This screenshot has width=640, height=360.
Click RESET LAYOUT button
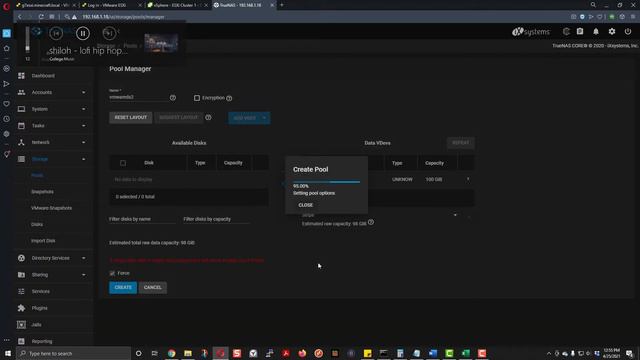[x=131, y=118]
